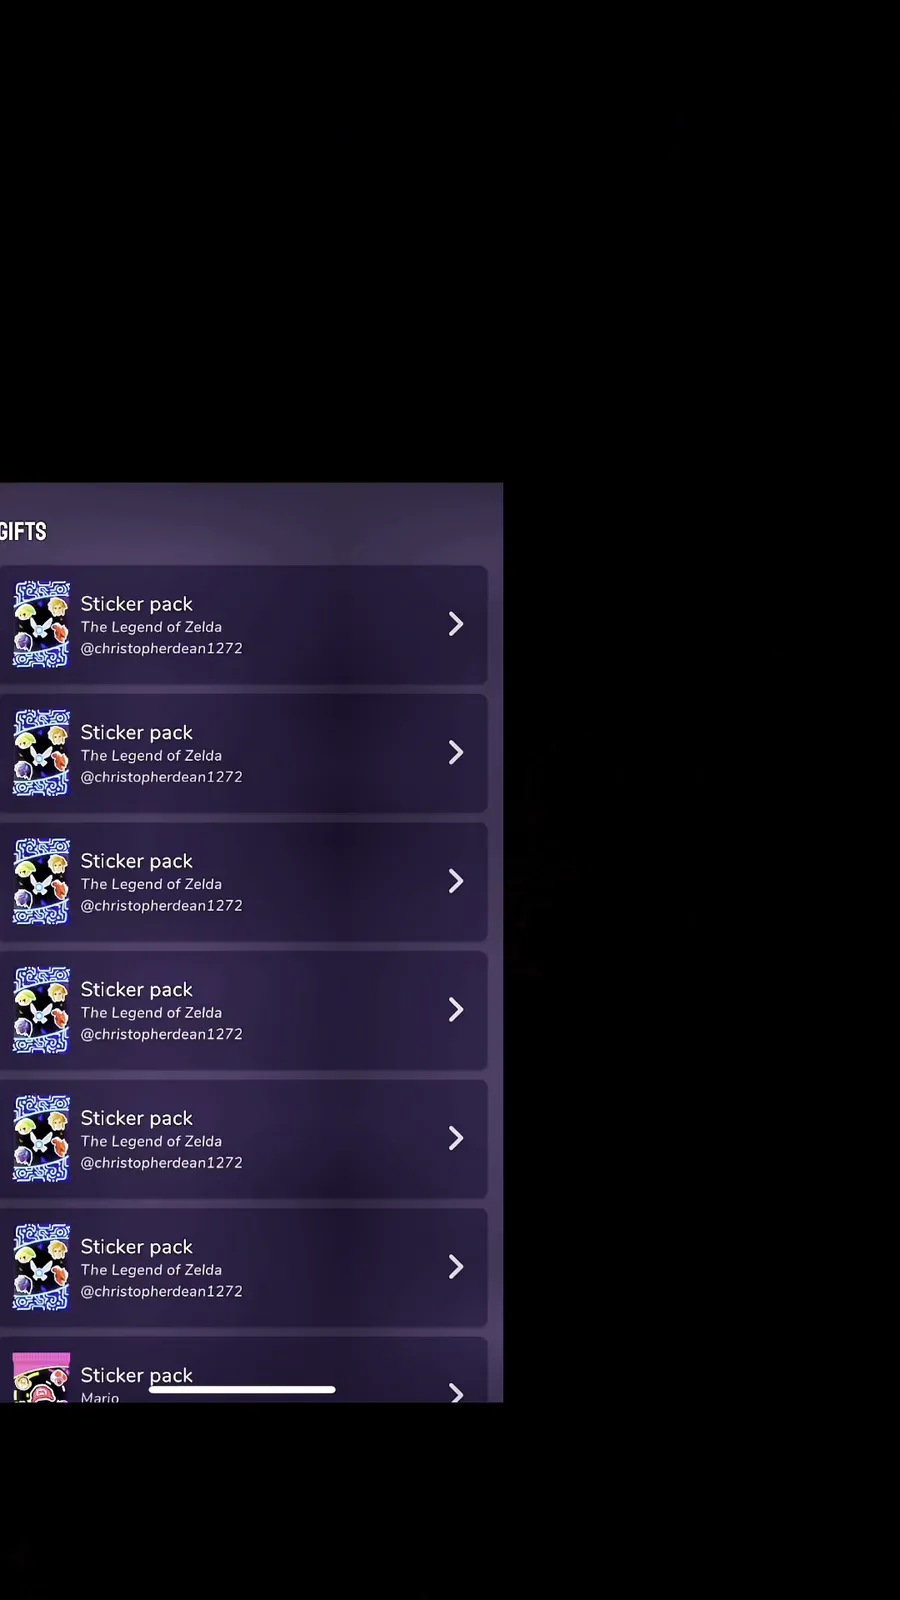Expand fourth Zelda gift via chevron arrow
The width and height of the screenshot is (900, 1600).
pyautogui.click(x=456, y=1010)
